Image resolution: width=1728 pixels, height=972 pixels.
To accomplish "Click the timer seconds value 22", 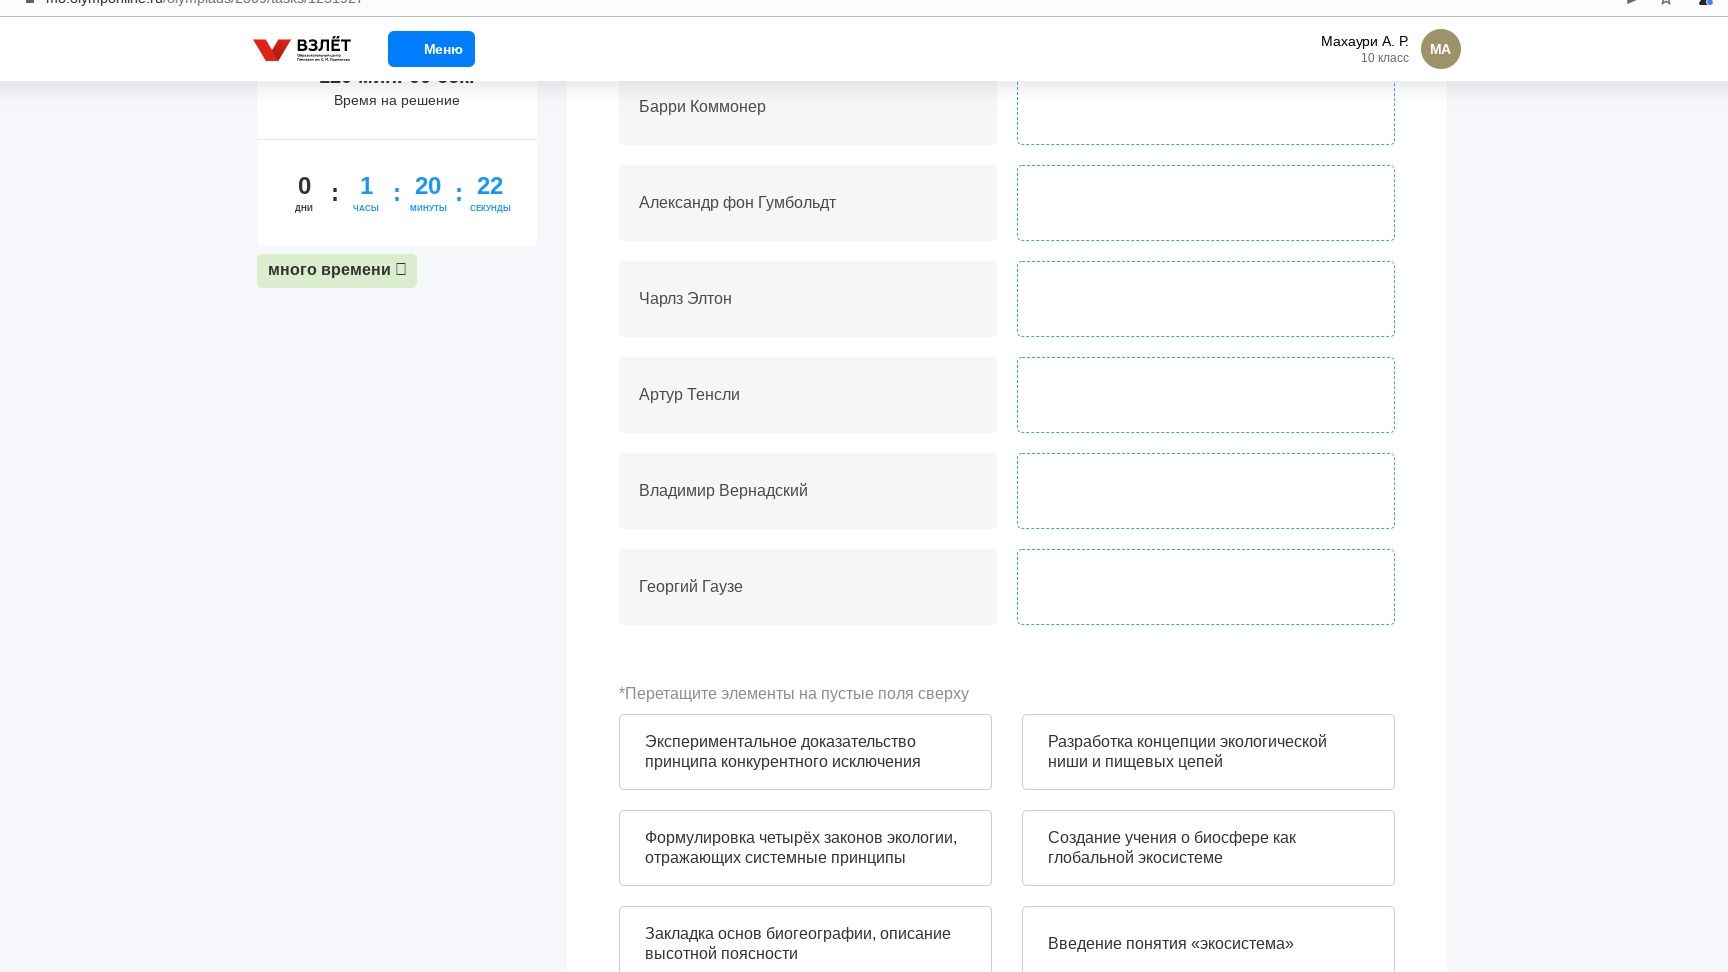I will click(490, 186).
